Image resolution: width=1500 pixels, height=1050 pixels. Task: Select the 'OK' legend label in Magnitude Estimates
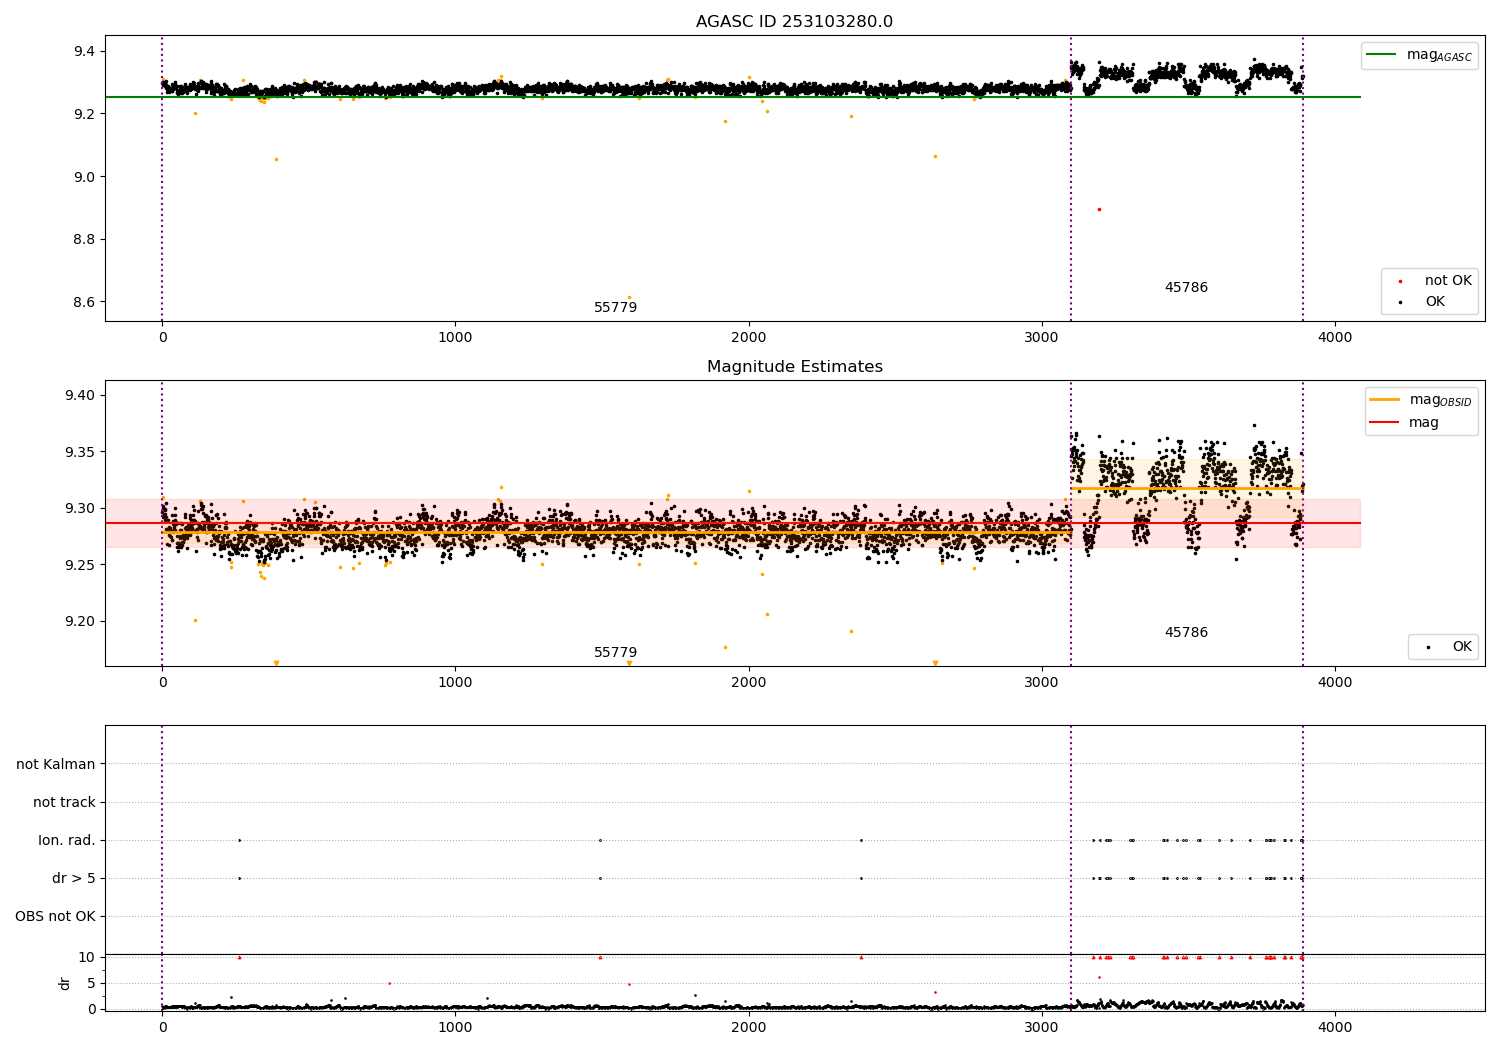1462,647
